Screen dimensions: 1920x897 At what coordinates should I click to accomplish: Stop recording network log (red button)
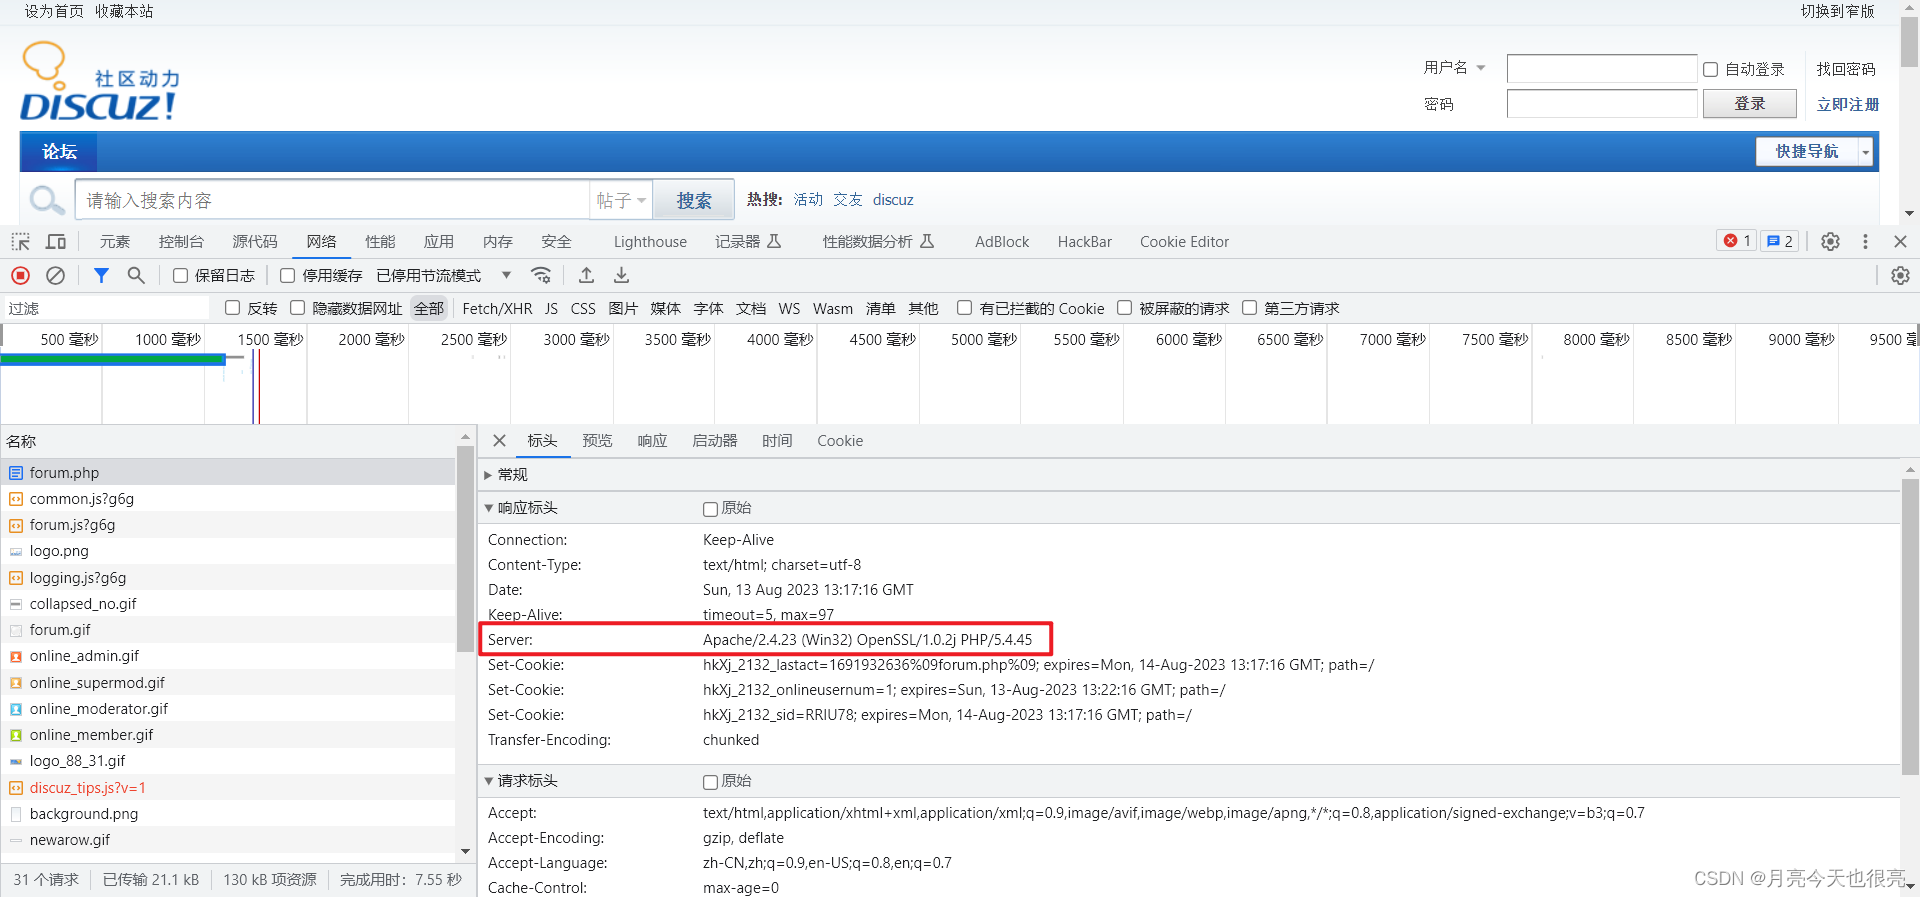[x=20, y=275]
